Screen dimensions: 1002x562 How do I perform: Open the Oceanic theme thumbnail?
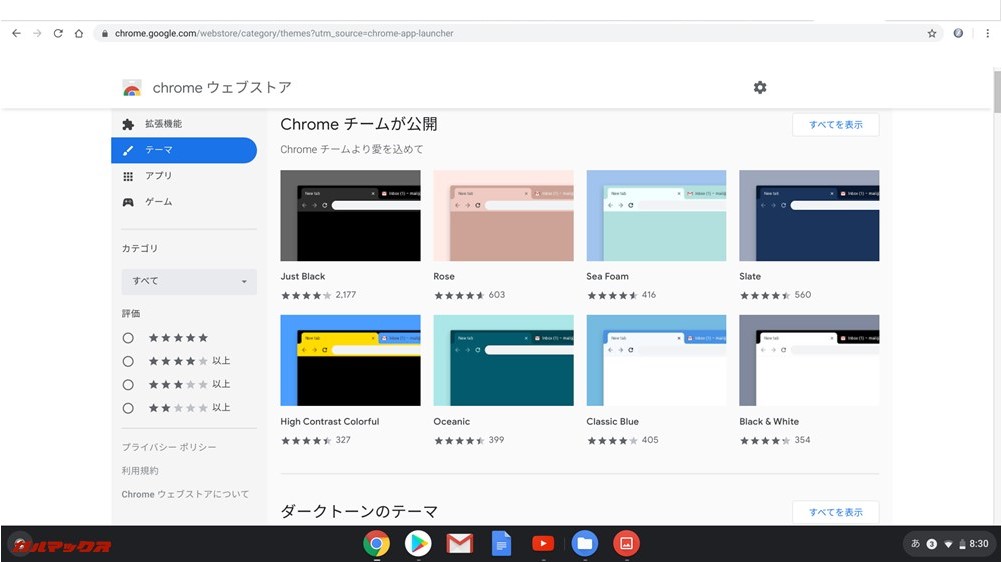coord(504,360)
